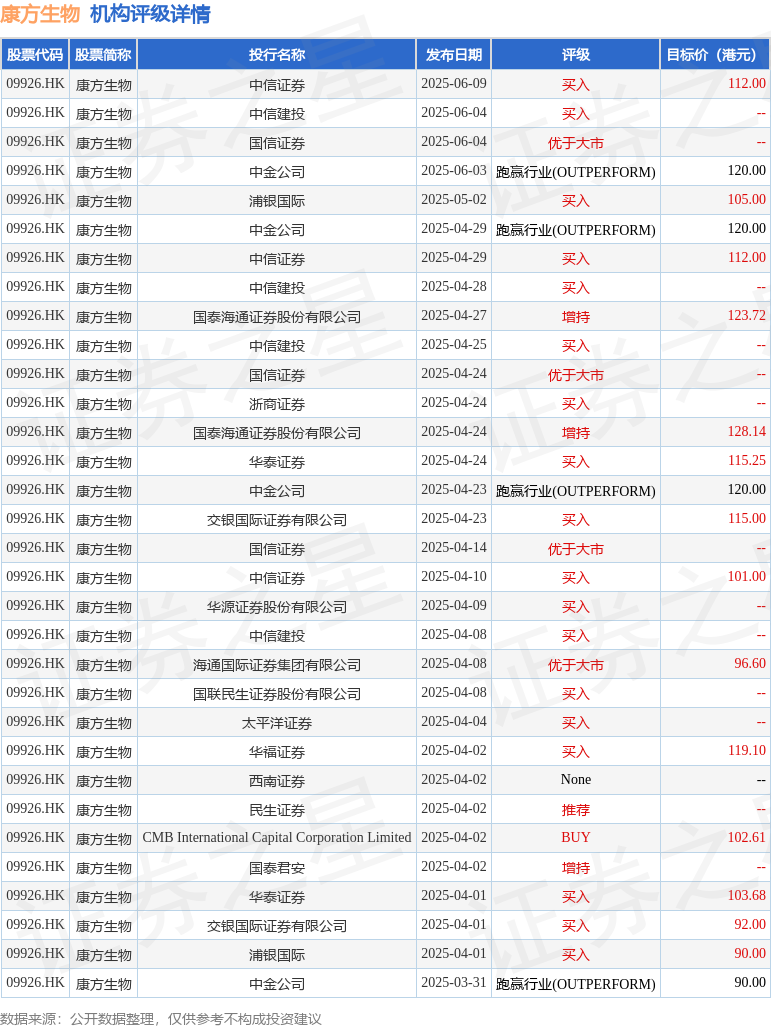Select the date 2025-04-28
This screenshot has height=1028, width=771.
coord(454,287)
